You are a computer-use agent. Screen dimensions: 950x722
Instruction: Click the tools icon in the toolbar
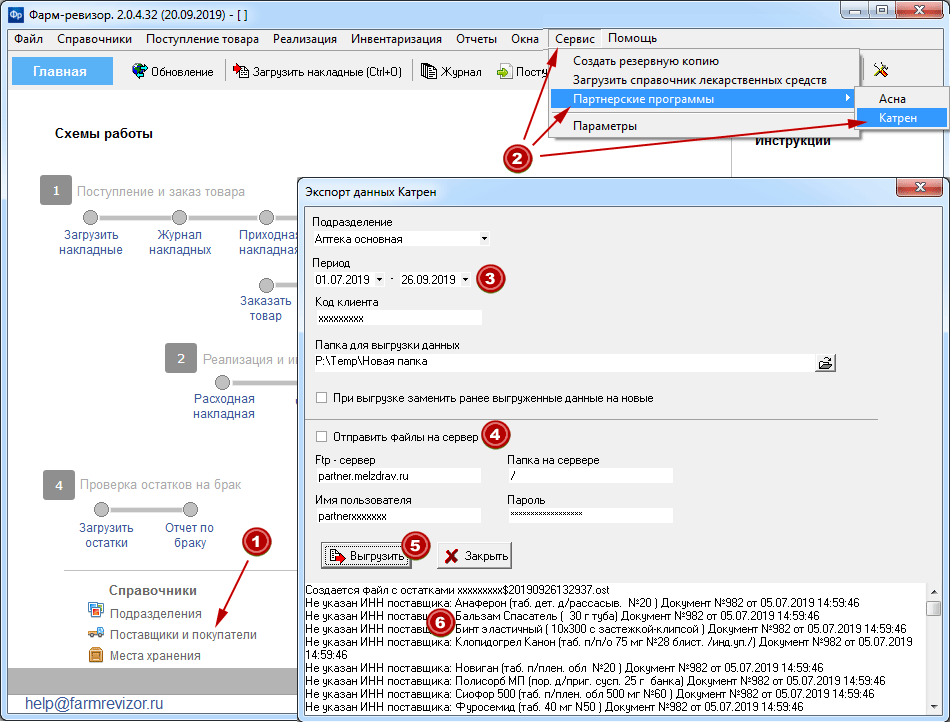[x=880, y=70]
